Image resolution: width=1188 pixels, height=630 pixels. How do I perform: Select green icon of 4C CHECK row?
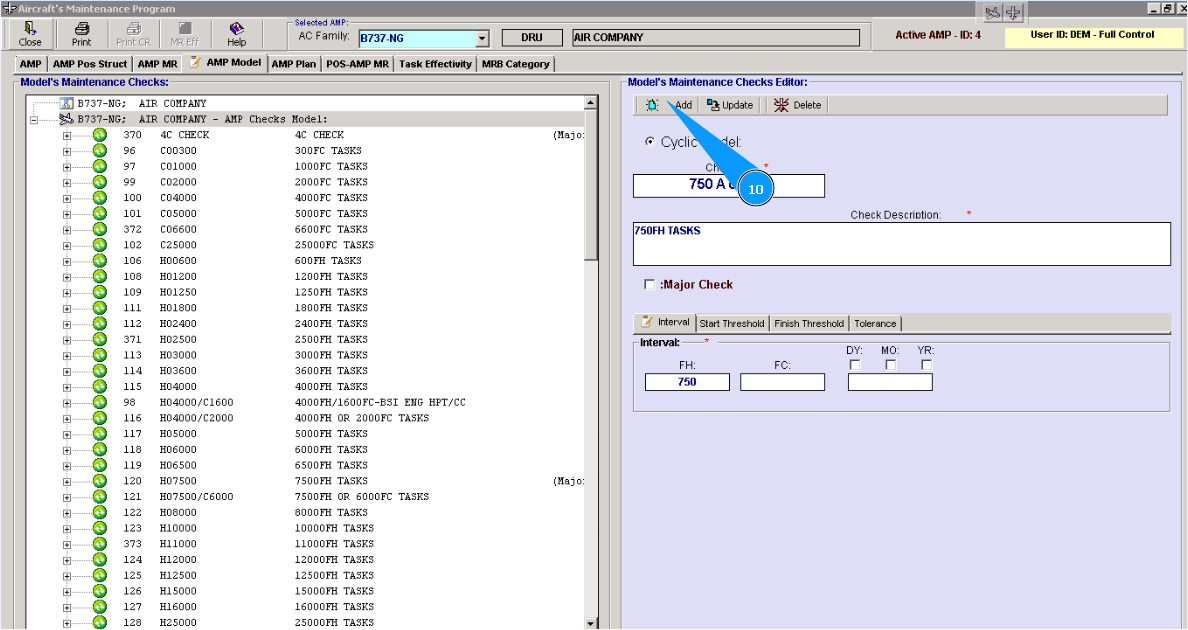click(x=100, y=135)
